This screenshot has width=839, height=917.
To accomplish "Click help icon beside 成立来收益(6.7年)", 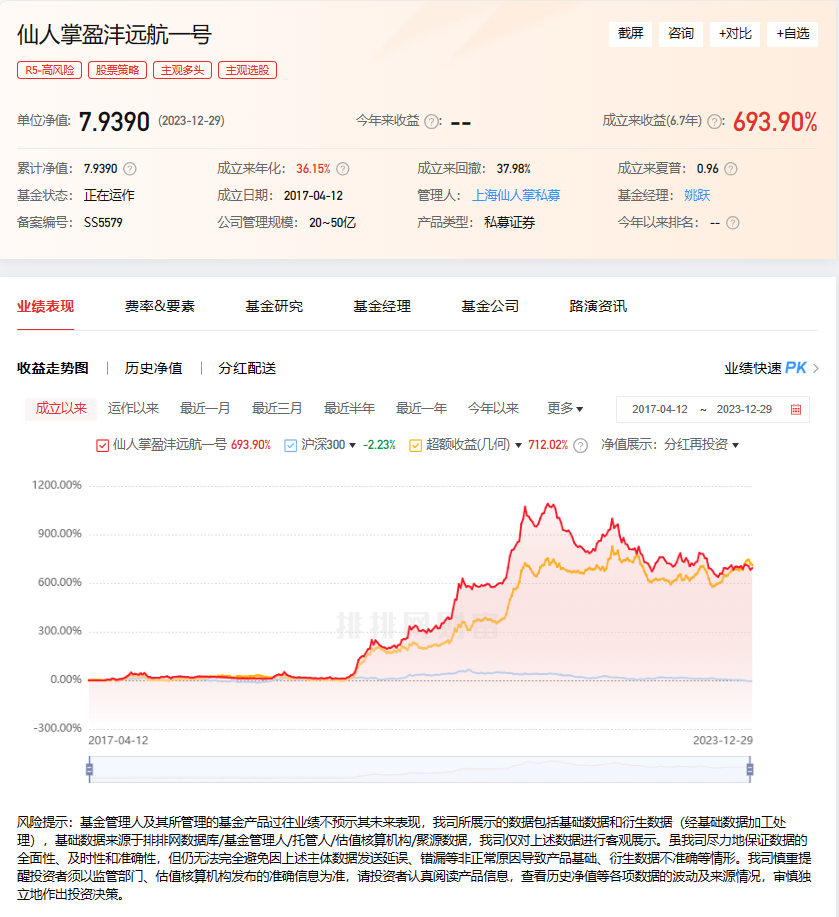I will (714, 122).
